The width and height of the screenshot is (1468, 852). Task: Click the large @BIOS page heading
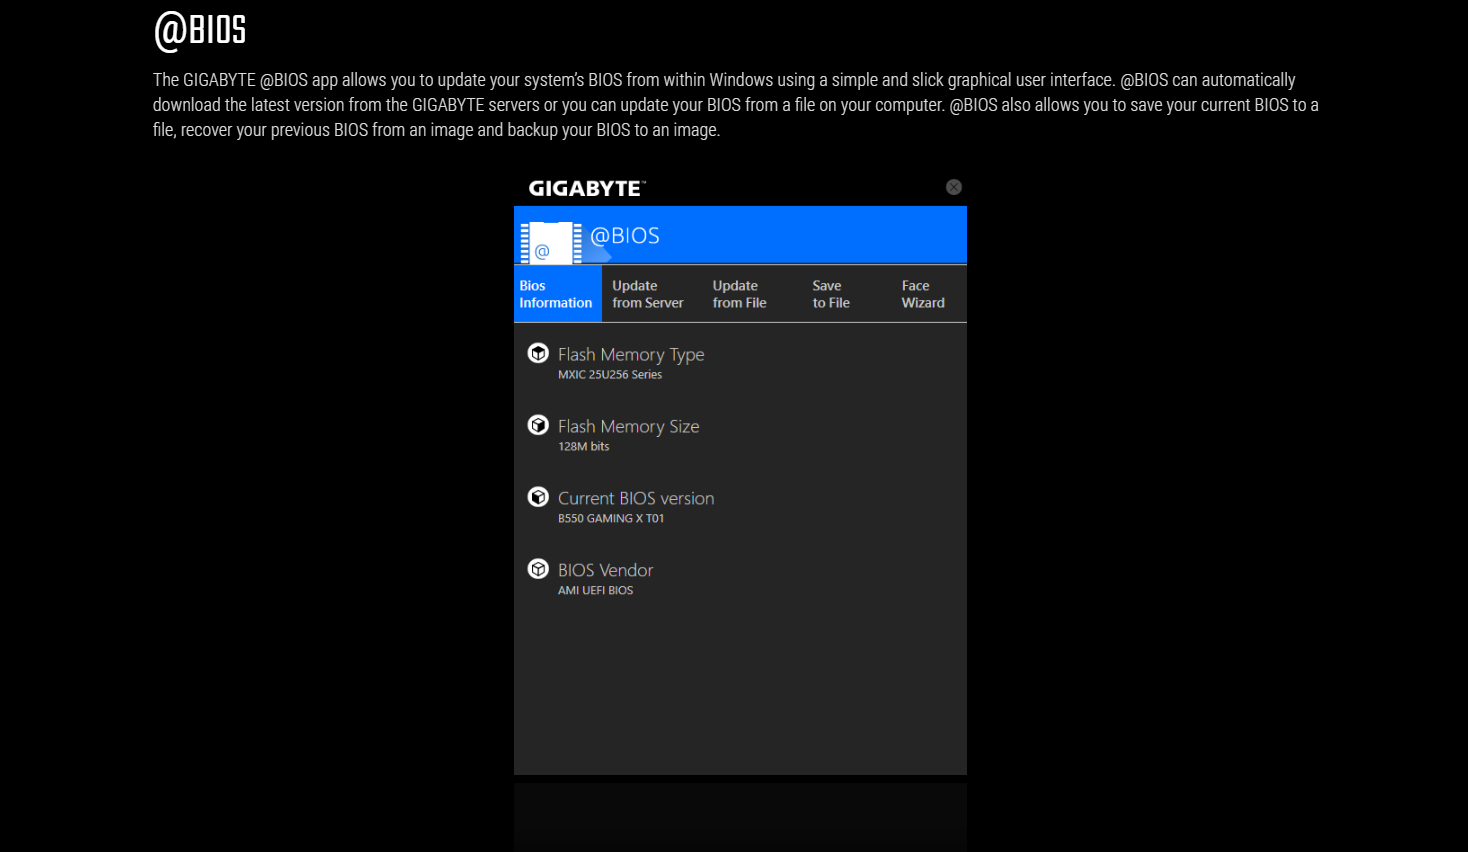200,30
